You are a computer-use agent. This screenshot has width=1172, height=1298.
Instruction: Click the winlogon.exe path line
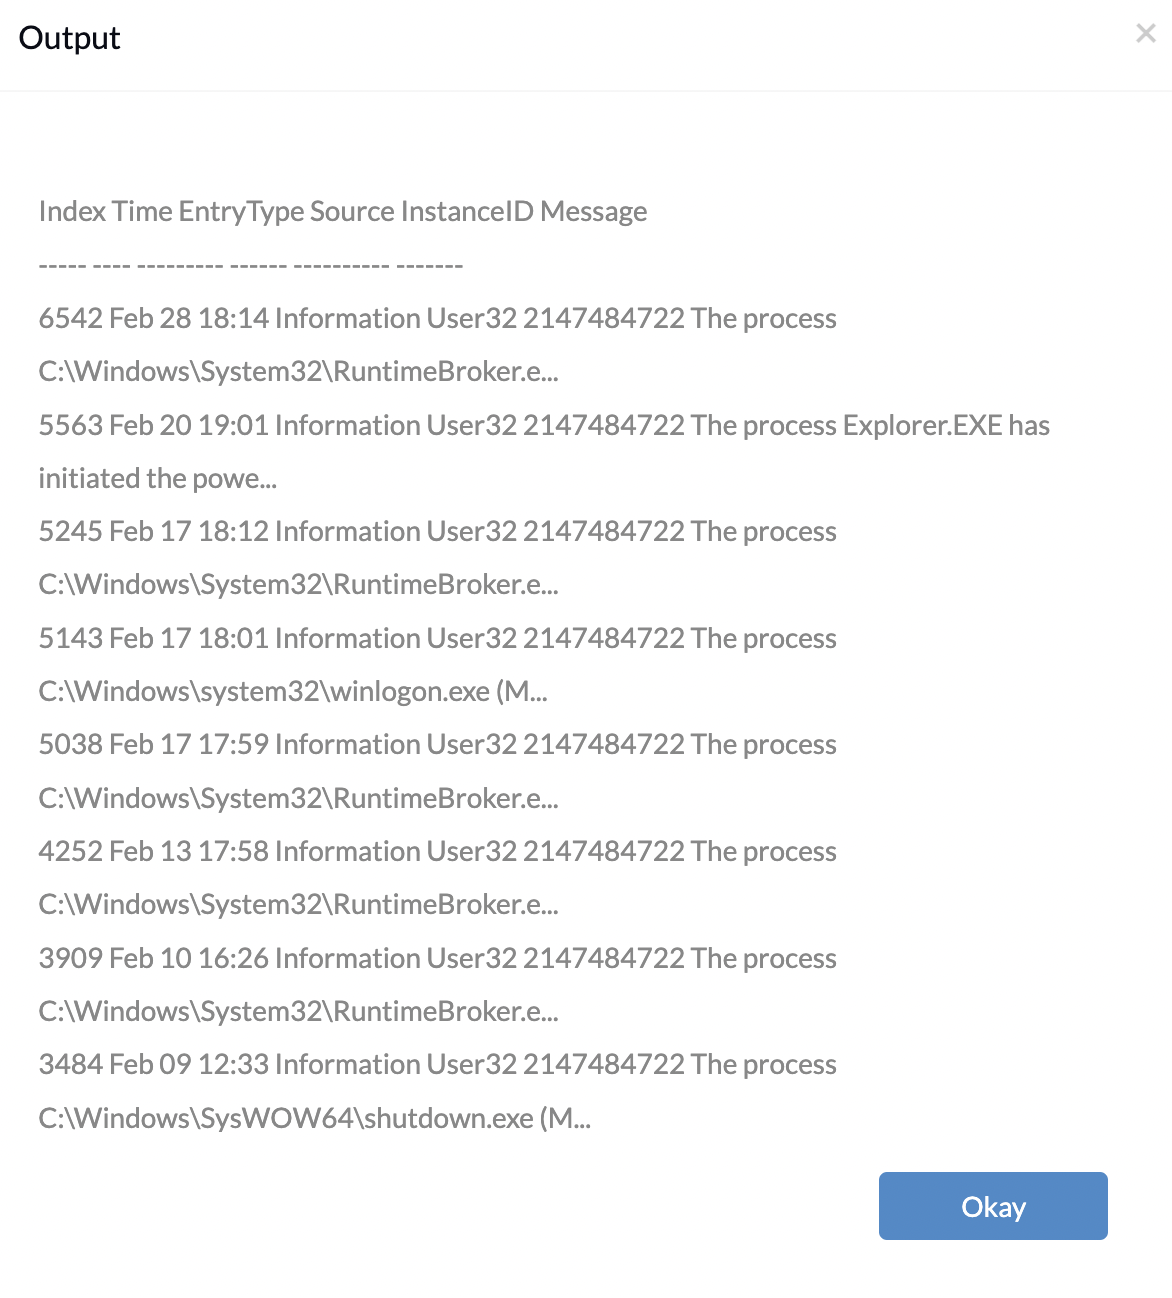(293, 691)
